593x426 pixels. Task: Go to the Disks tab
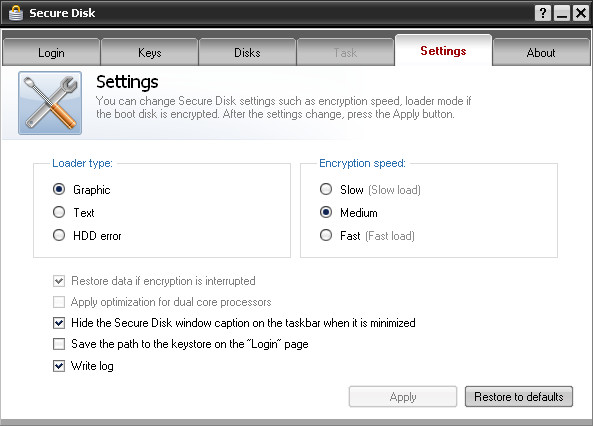tap(247, 53)
